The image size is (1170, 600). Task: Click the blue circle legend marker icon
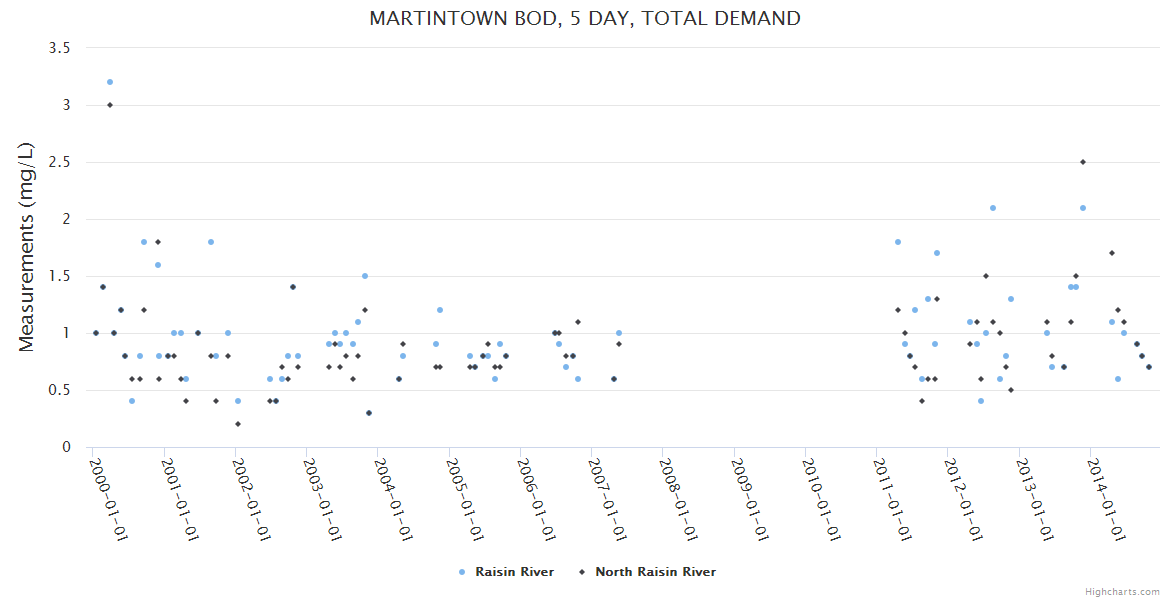pyautogui.click(x=461, y=572)
